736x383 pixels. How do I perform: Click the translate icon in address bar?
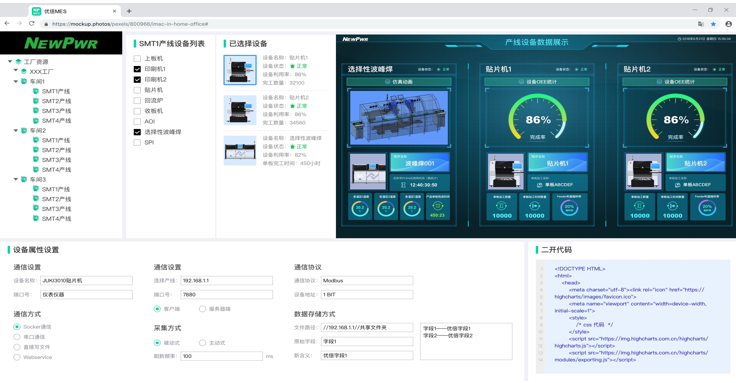[x=701, y=24]
